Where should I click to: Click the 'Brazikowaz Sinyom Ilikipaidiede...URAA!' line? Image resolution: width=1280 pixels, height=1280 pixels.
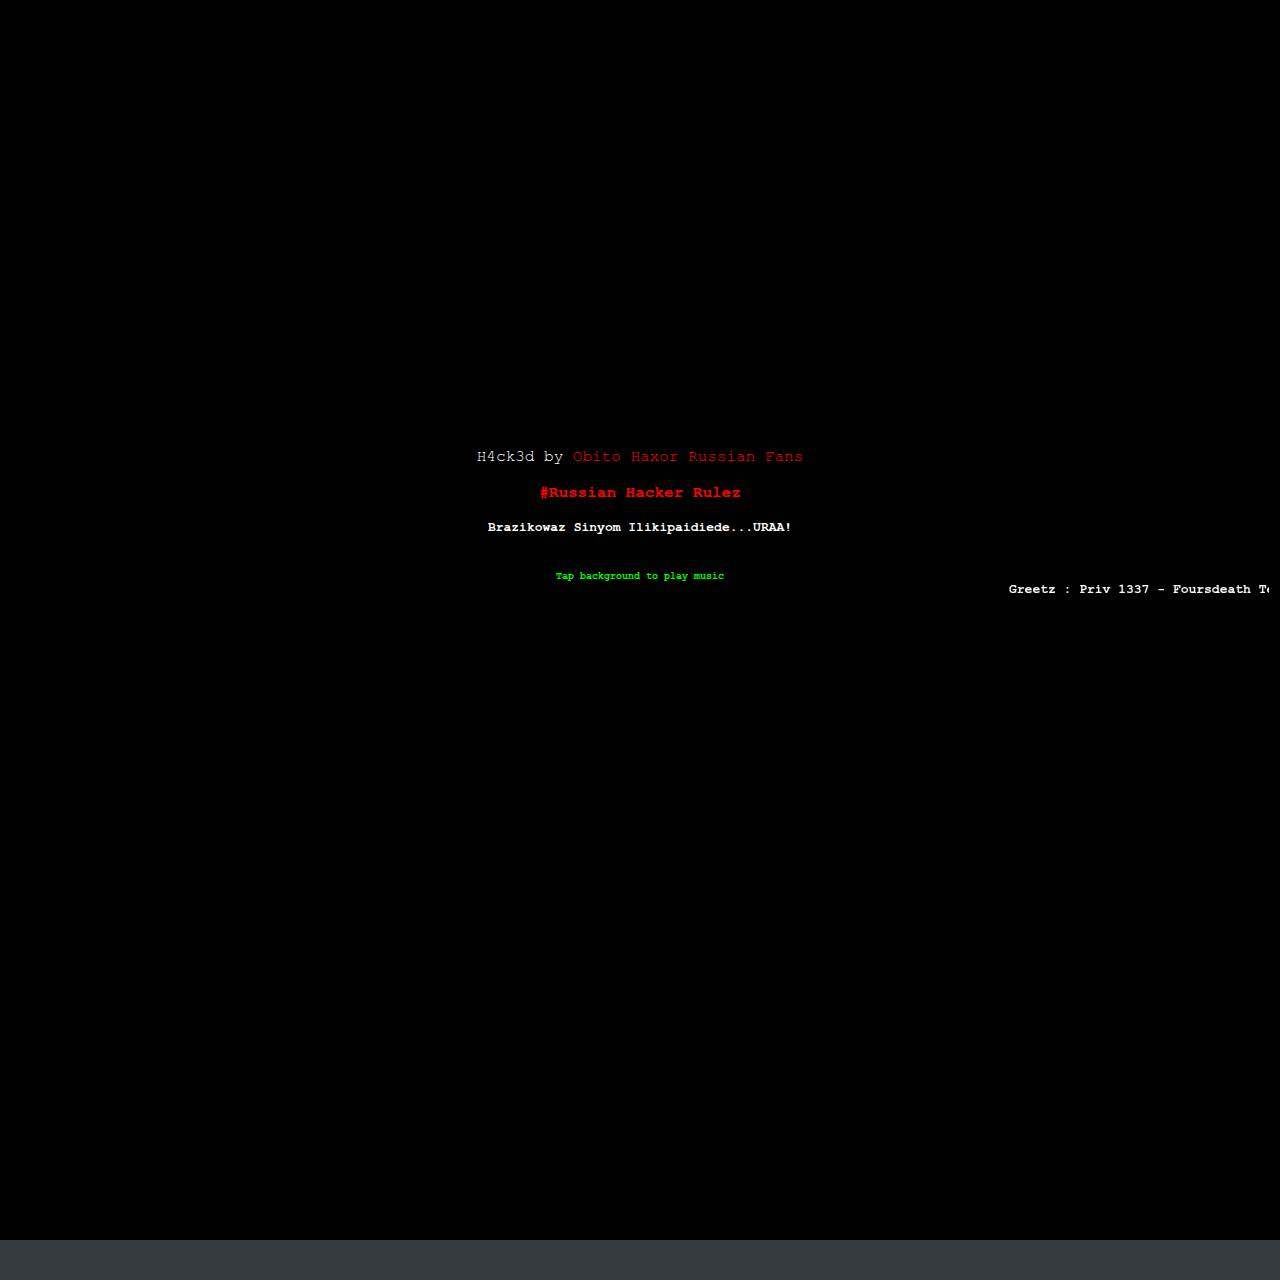640,527
